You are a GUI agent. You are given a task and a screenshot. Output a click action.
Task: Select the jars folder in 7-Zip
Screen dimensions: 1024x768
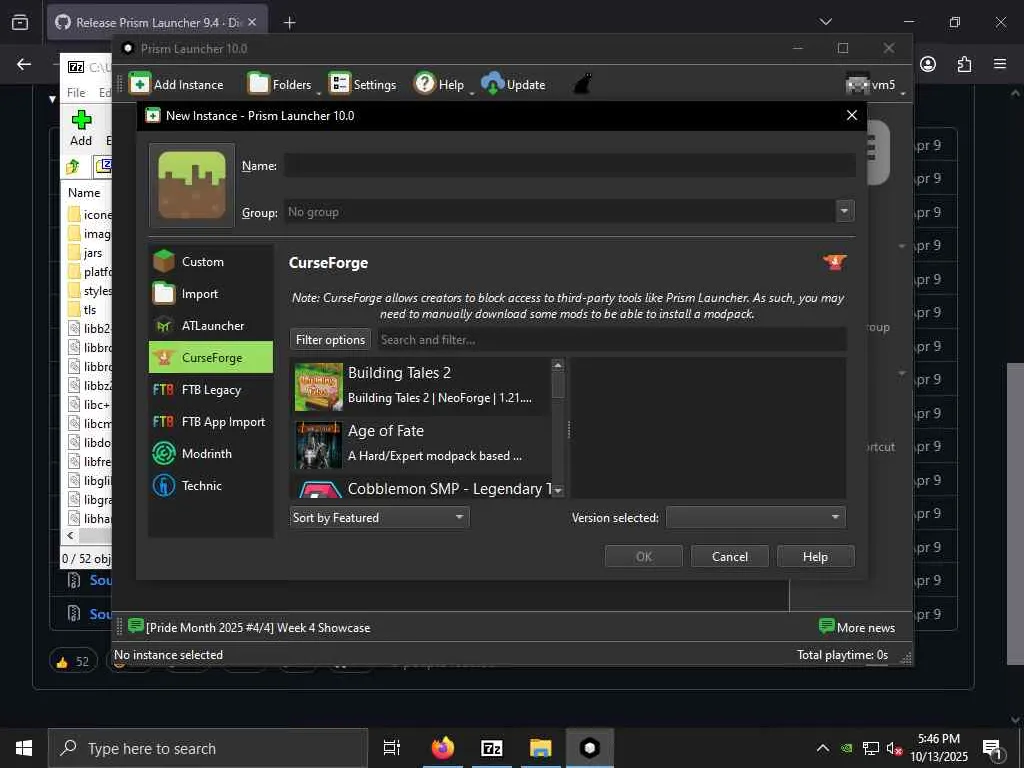[88, 253]
